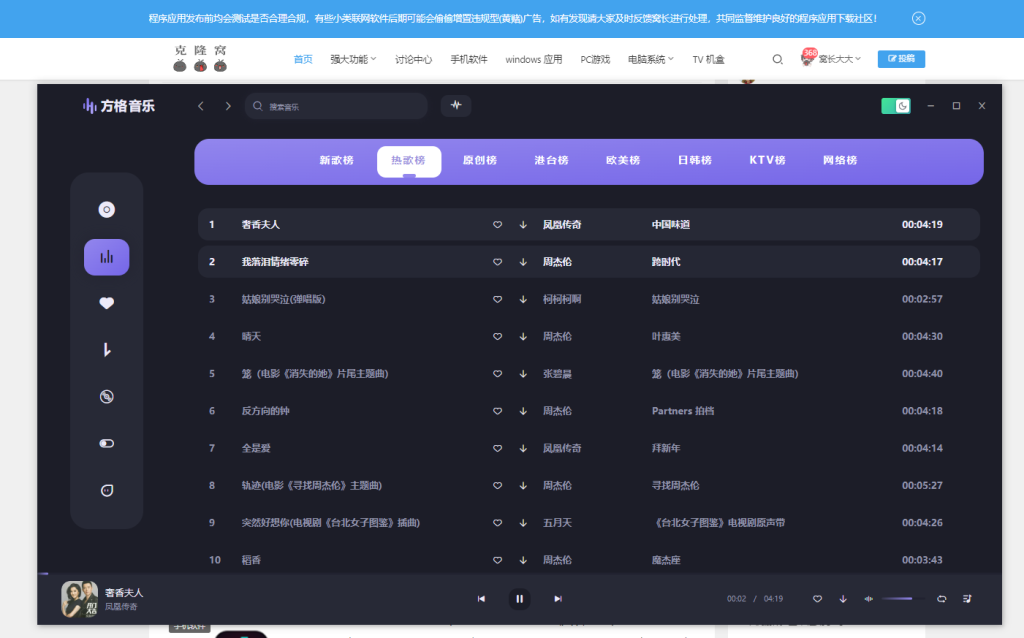Switch to 新歌榜 tab
Viewport: 1024px width, 638px height.
coord(336,161)
